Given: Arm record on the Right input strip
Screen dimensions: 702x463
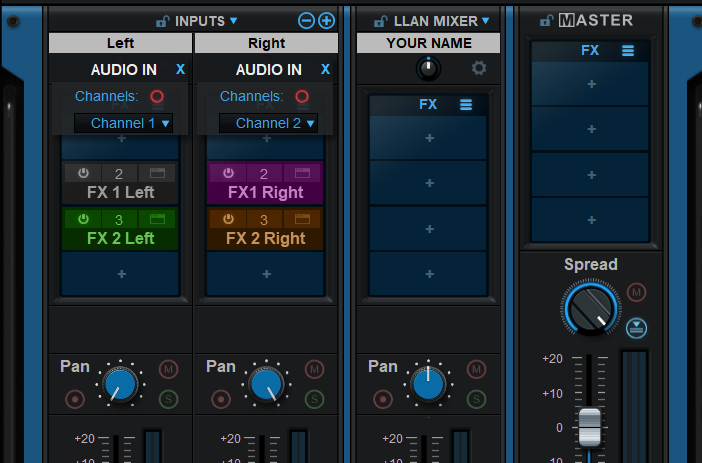Looking at the screenshot, I should [x=221, y=399].
